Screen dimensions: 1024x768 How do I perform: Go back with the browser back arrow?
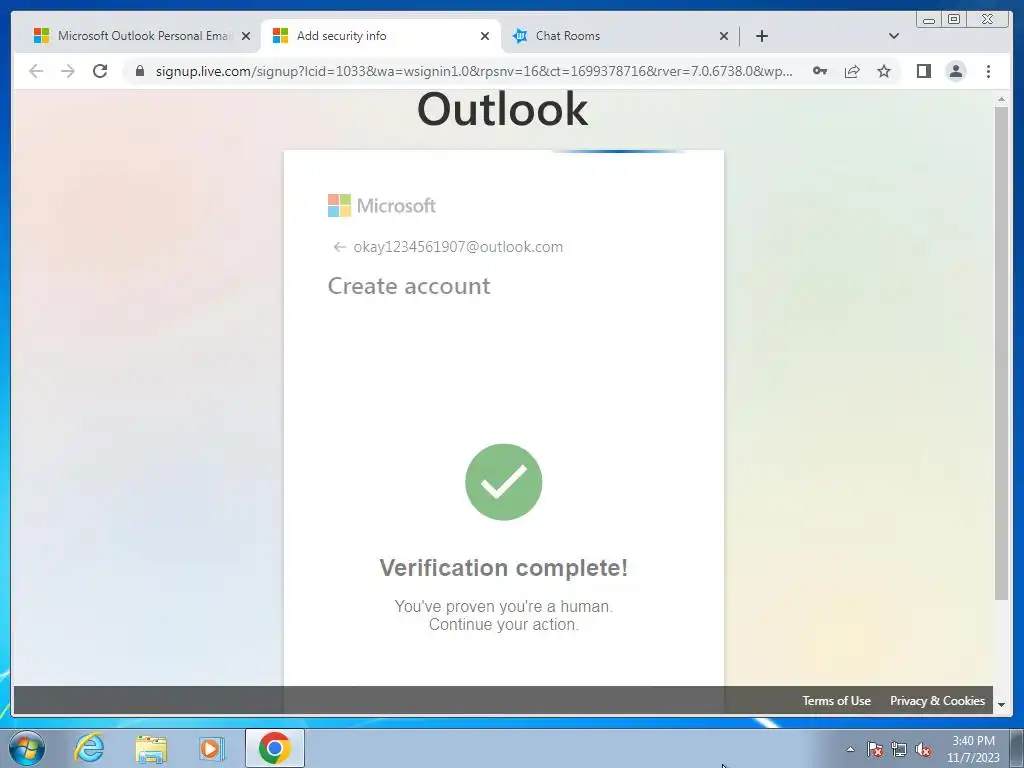click(x=36, y=71)
